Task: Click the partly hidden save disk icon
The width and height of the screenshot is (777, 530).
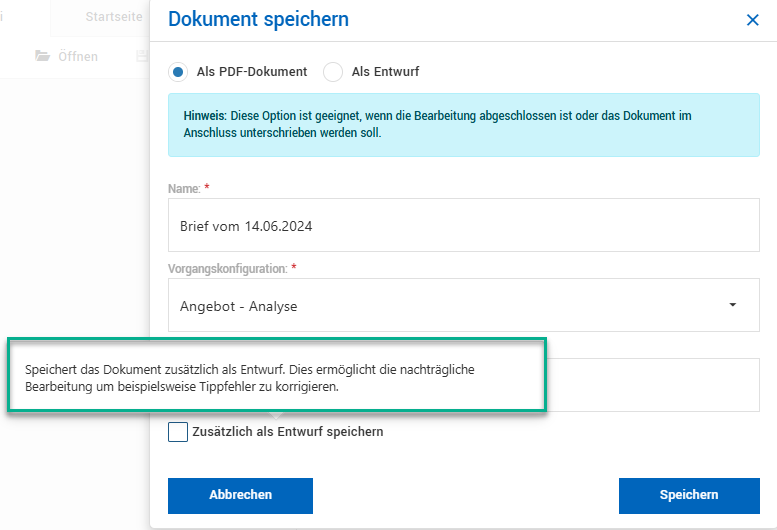Action: [142, 56]
